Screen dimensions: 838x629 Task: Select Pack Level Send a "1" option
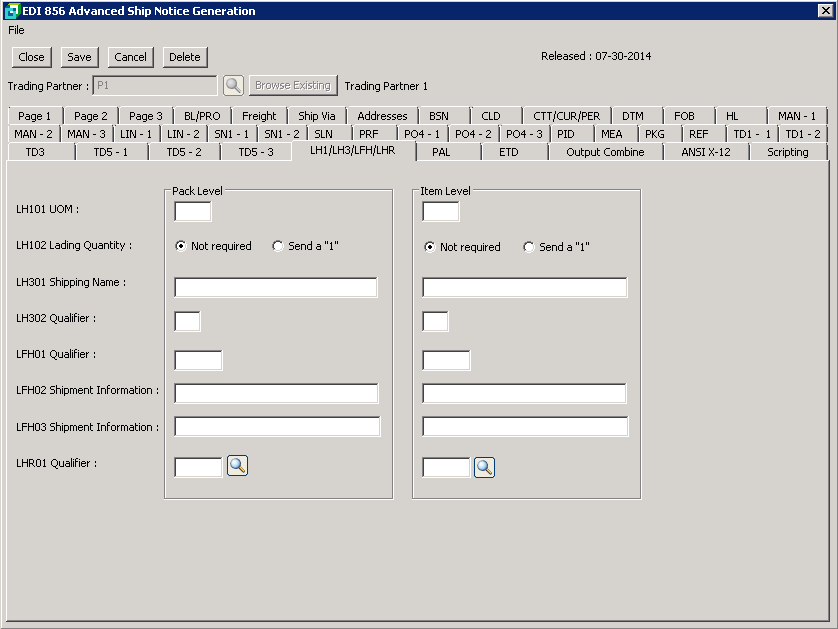(x=278, y=246)
